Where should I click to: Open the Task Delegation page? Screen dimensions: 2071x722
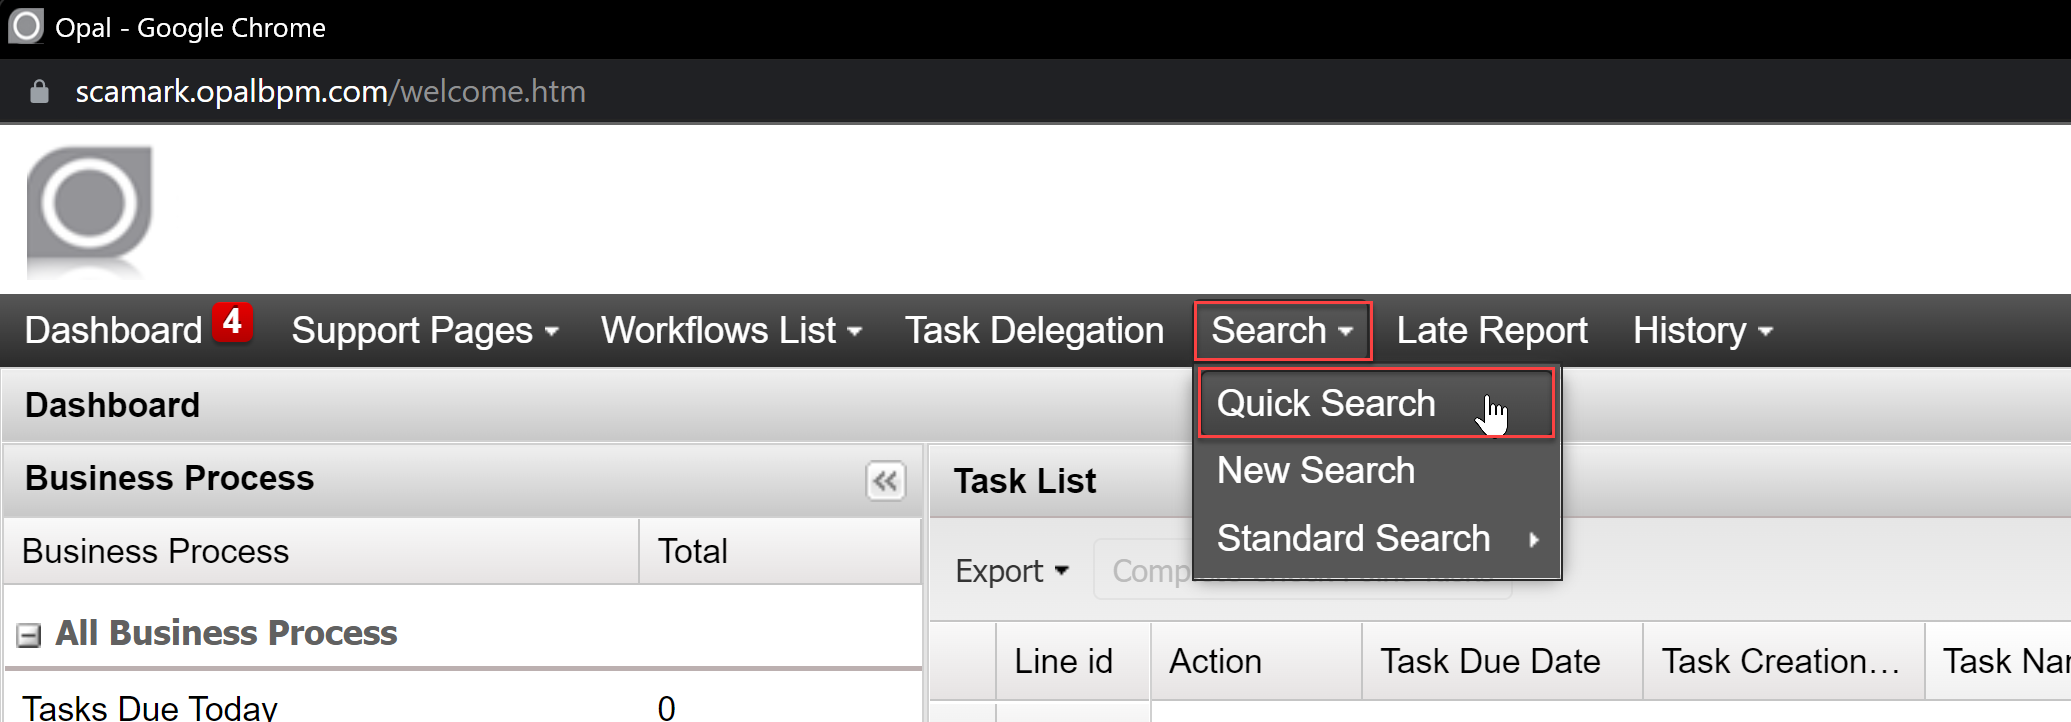tap(1034, 331)
